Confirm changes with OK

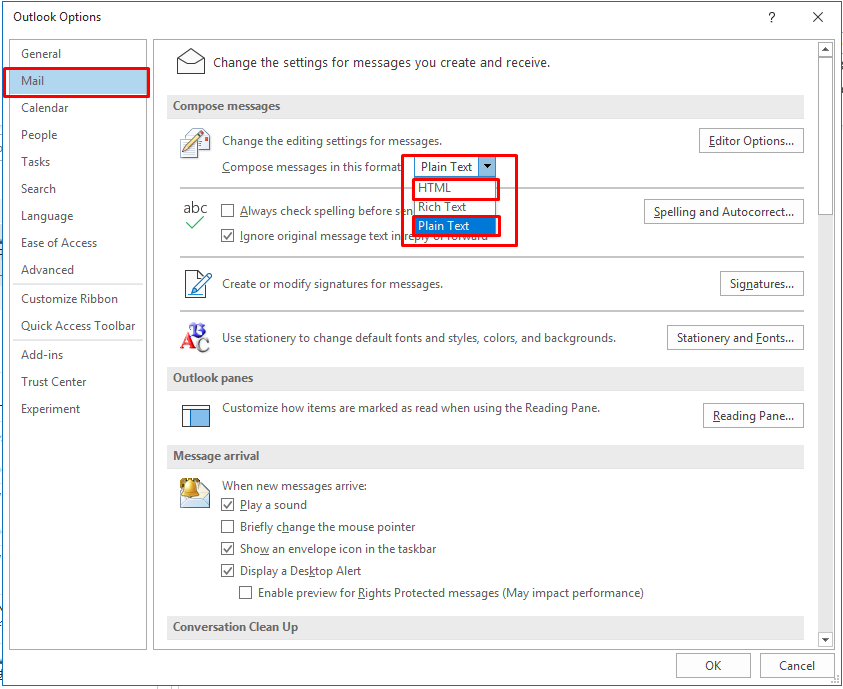(713, 666)
